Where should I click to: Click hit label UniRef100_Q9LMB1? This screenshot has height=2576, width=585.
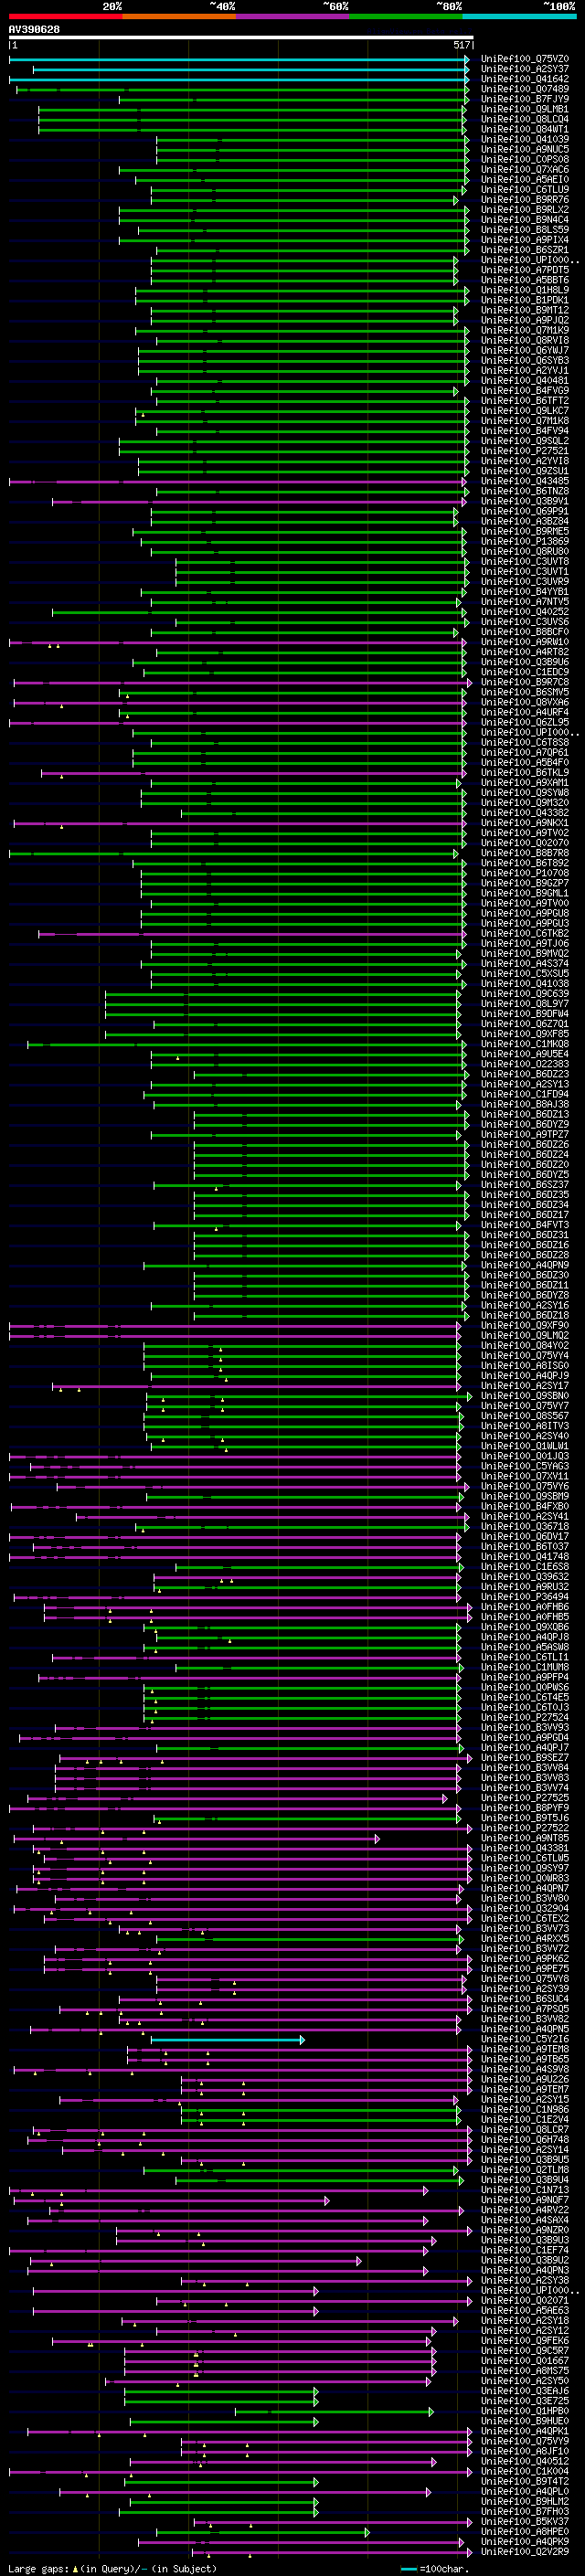(524, 109)
